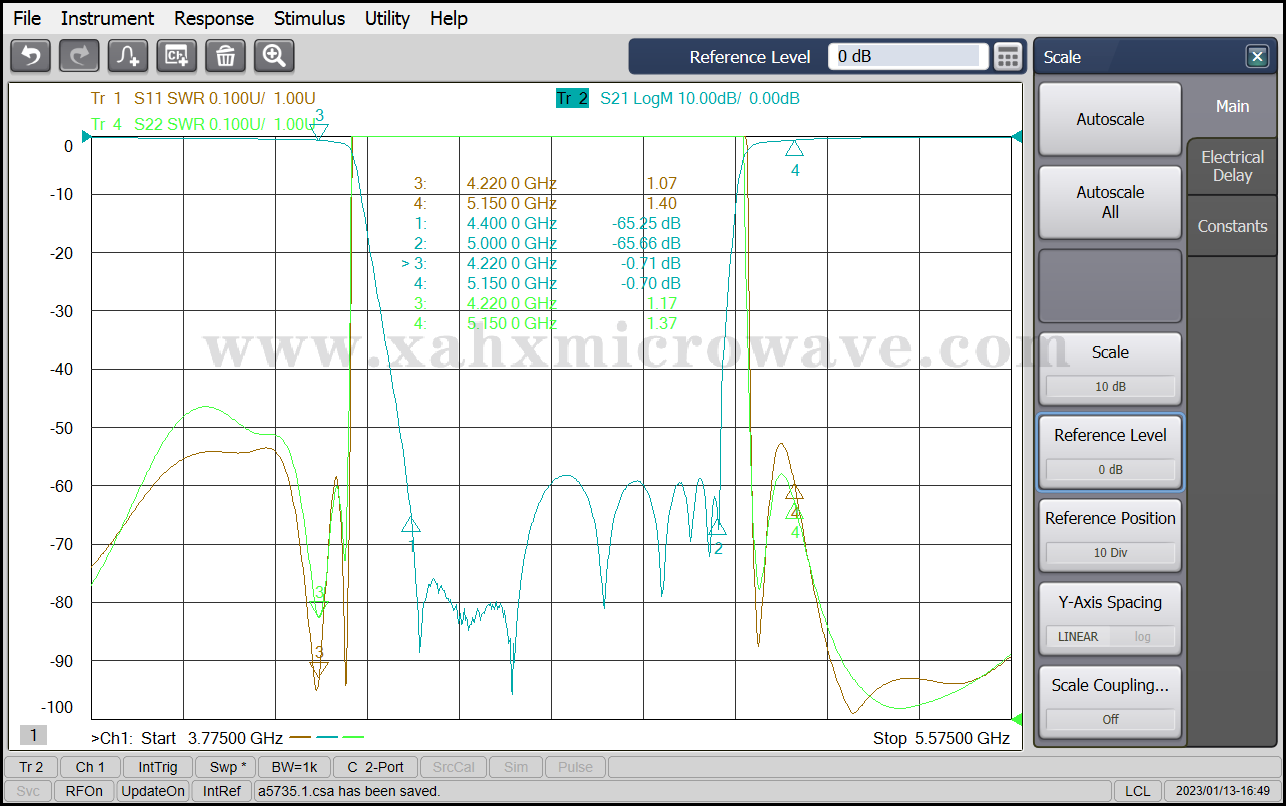
Task: Toggle the UpdateOn display status button
Action: [x=153, y=791]
